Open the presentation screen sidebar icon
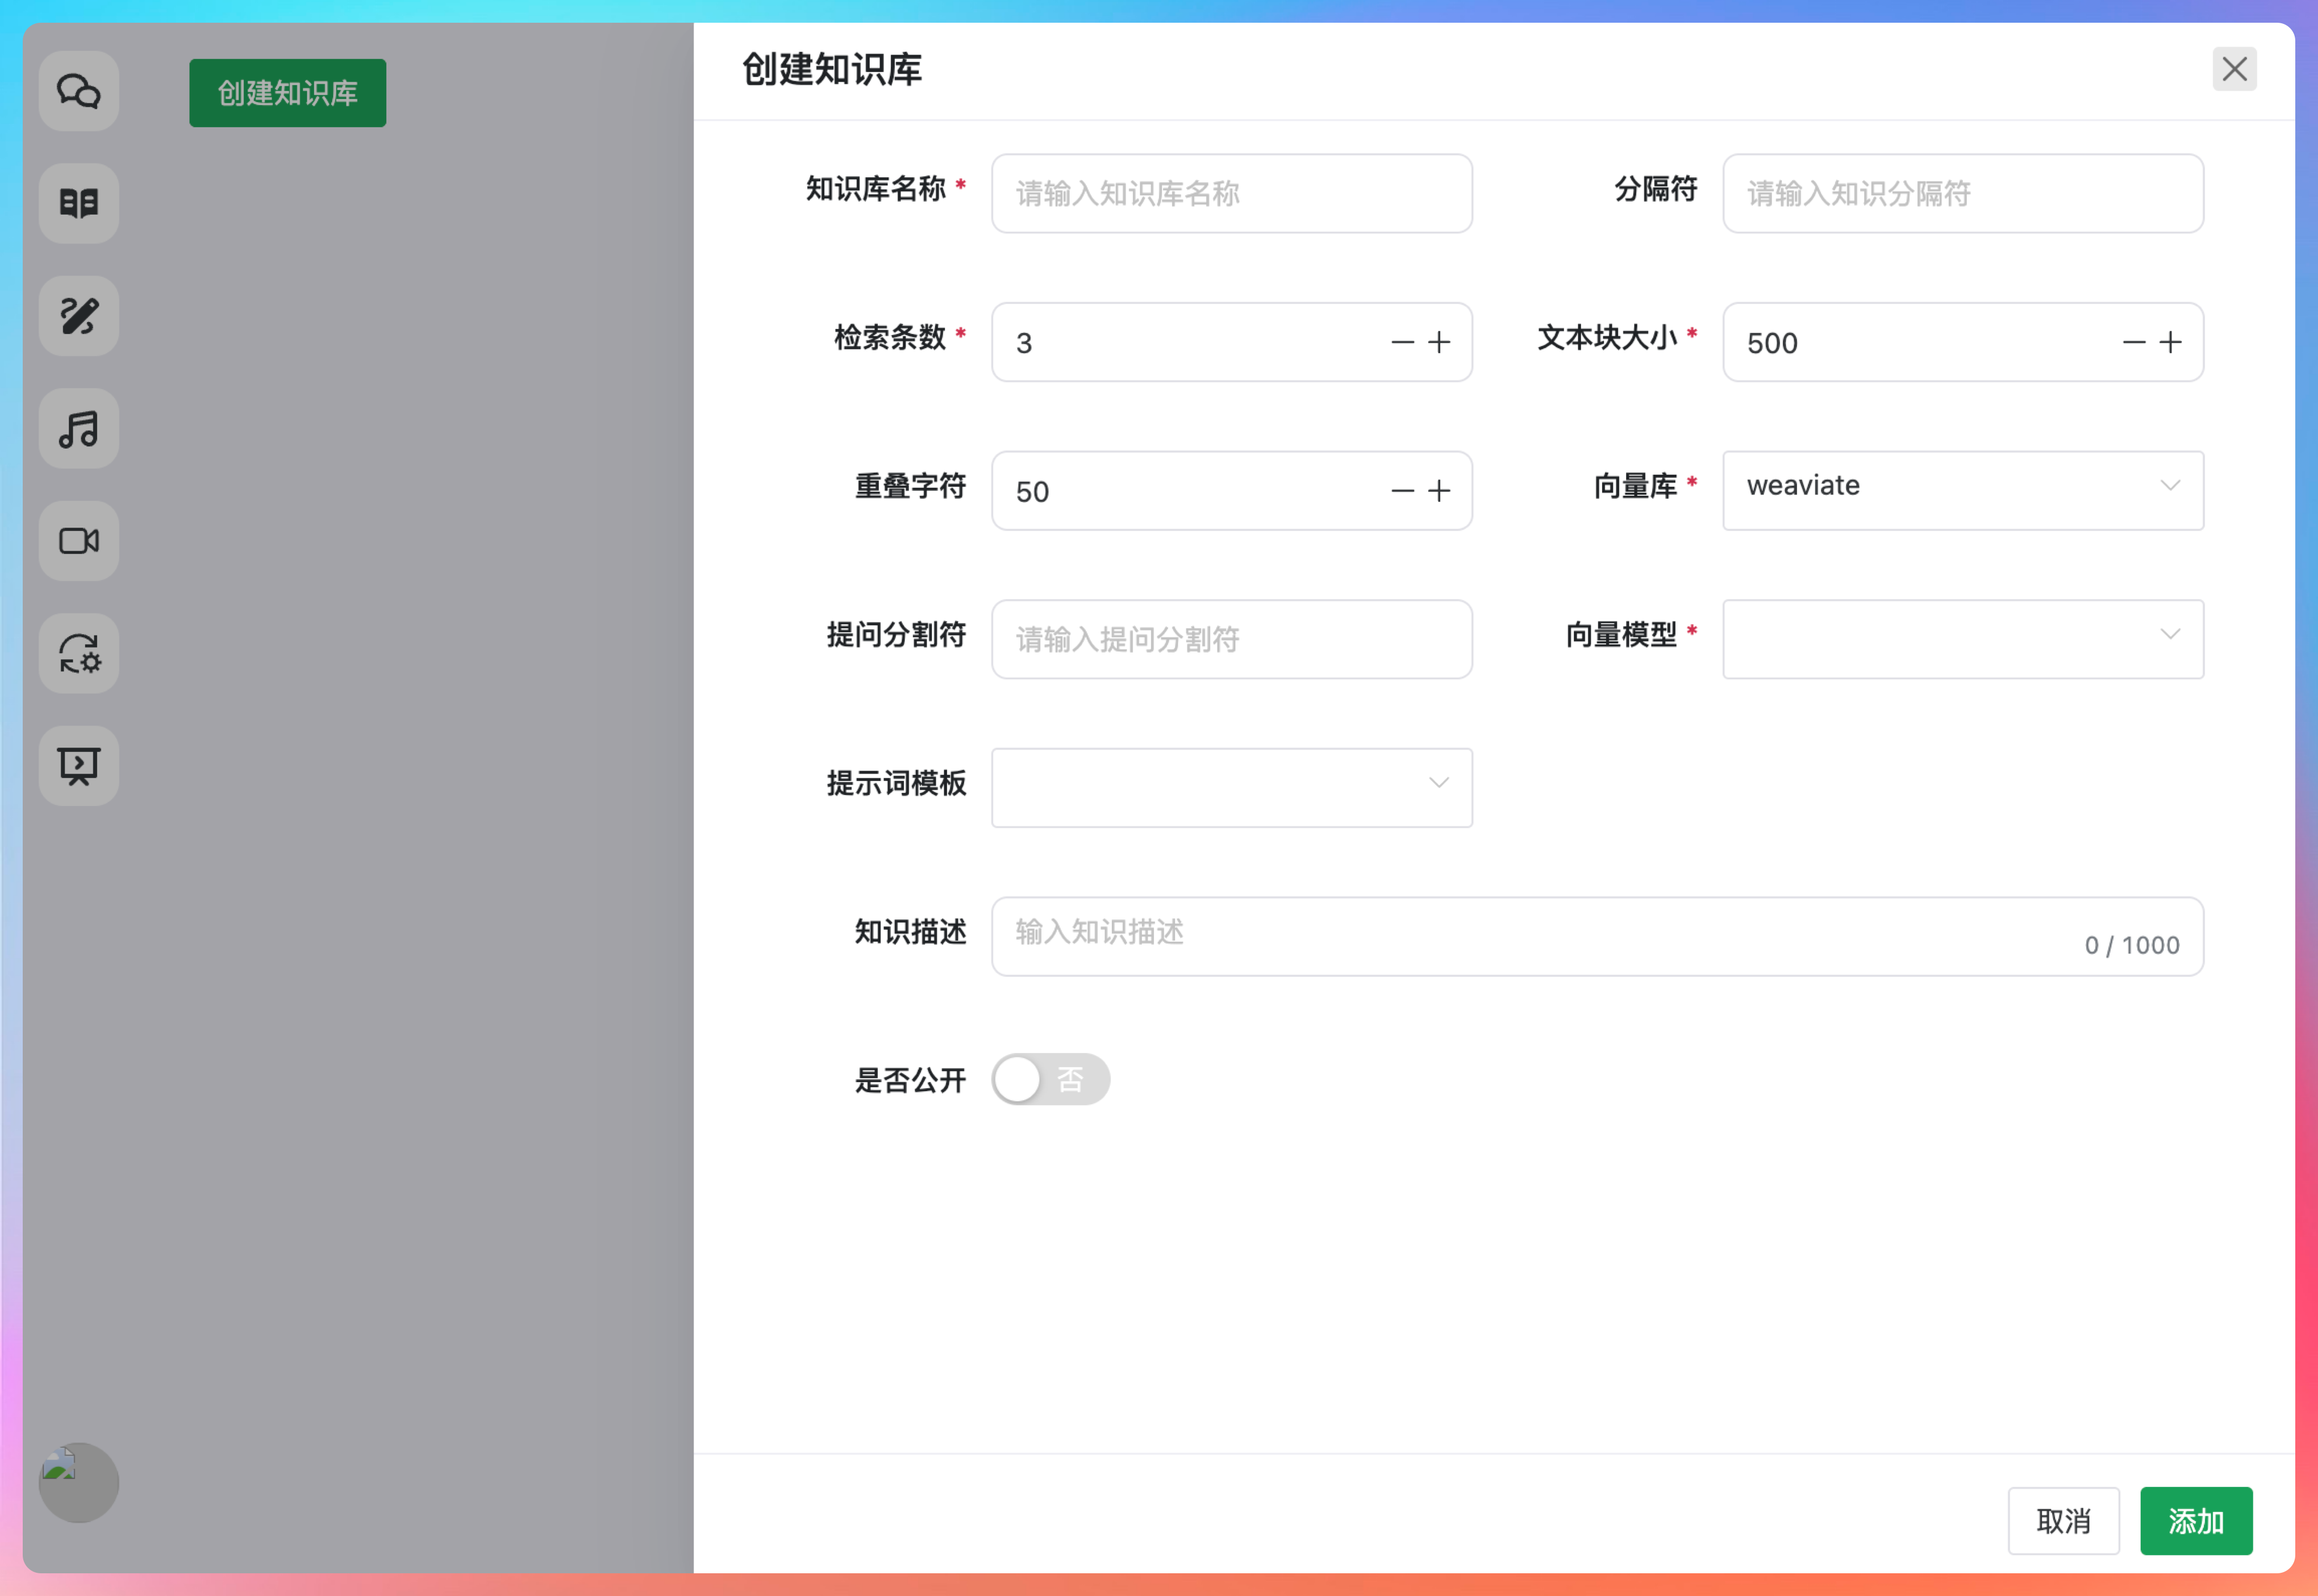 [79, 766]
